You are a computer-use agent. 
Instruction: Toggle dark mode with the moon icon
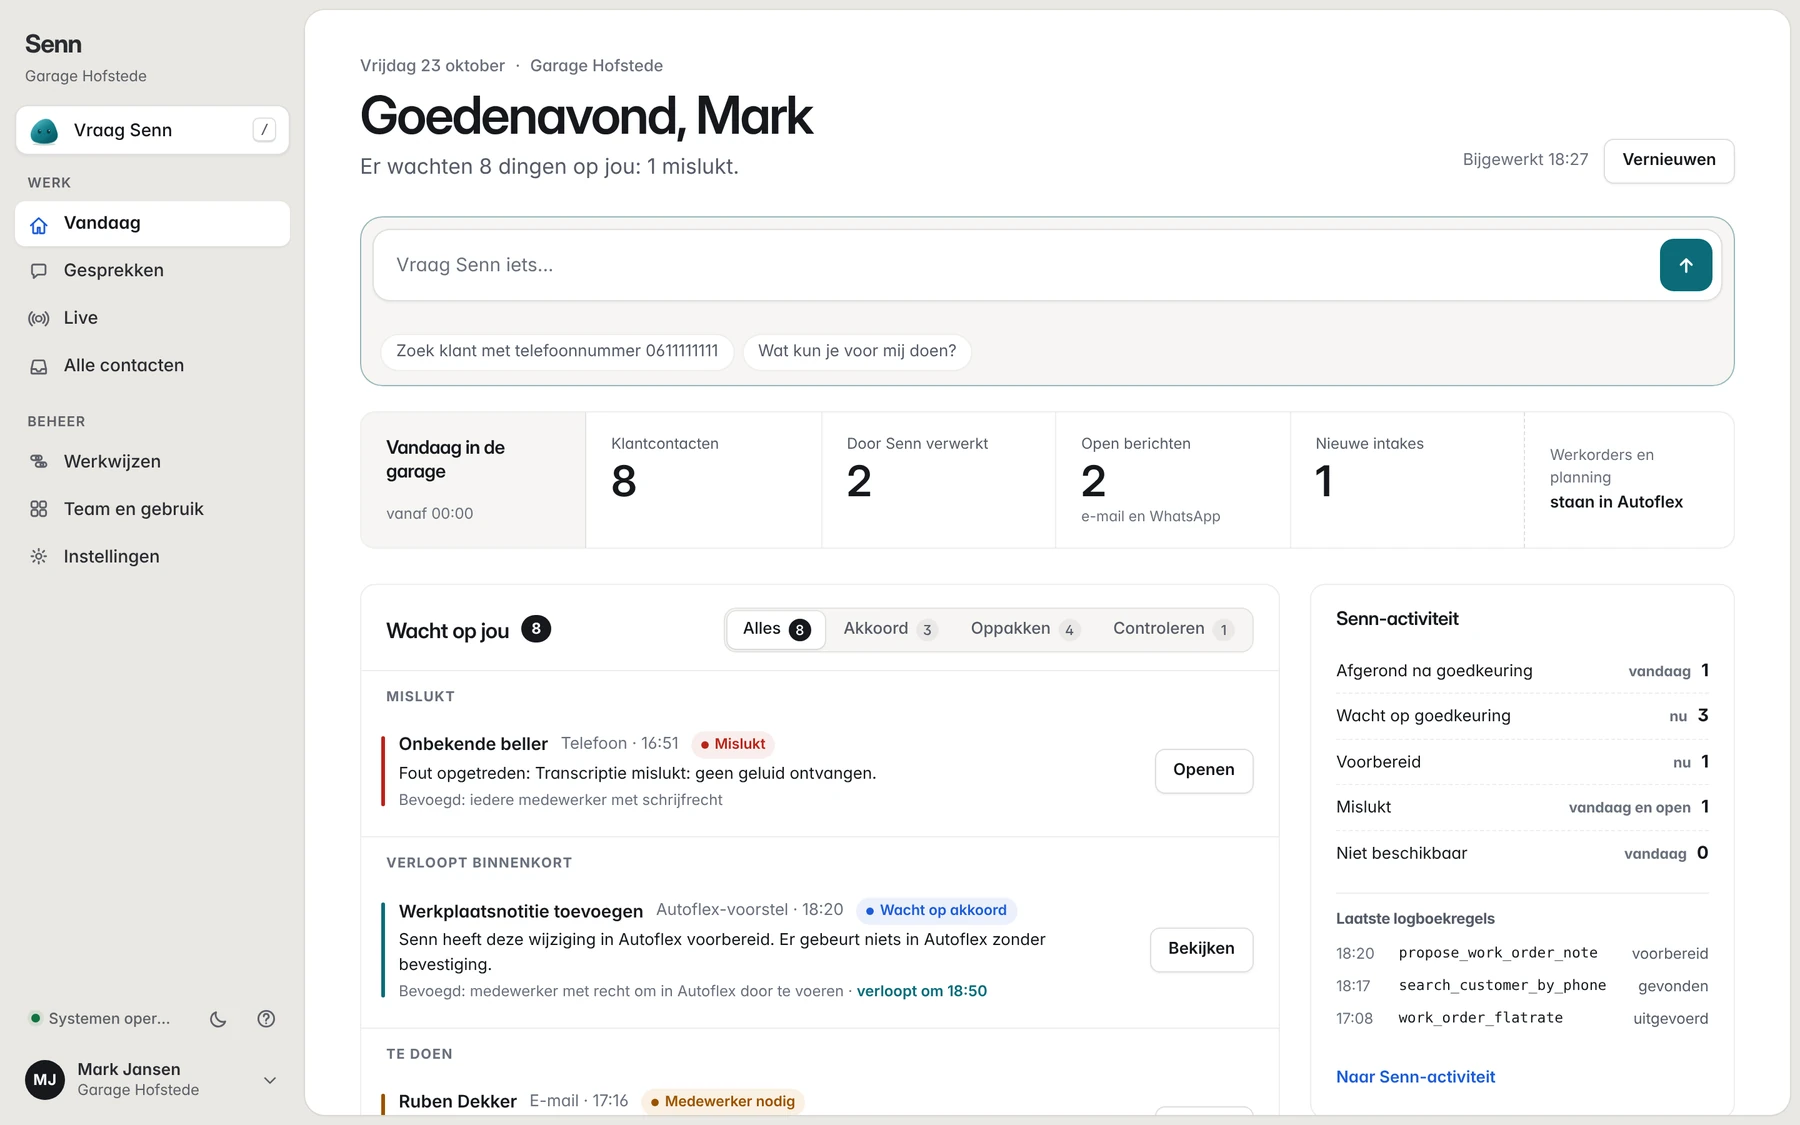[x=218, y=1019]
